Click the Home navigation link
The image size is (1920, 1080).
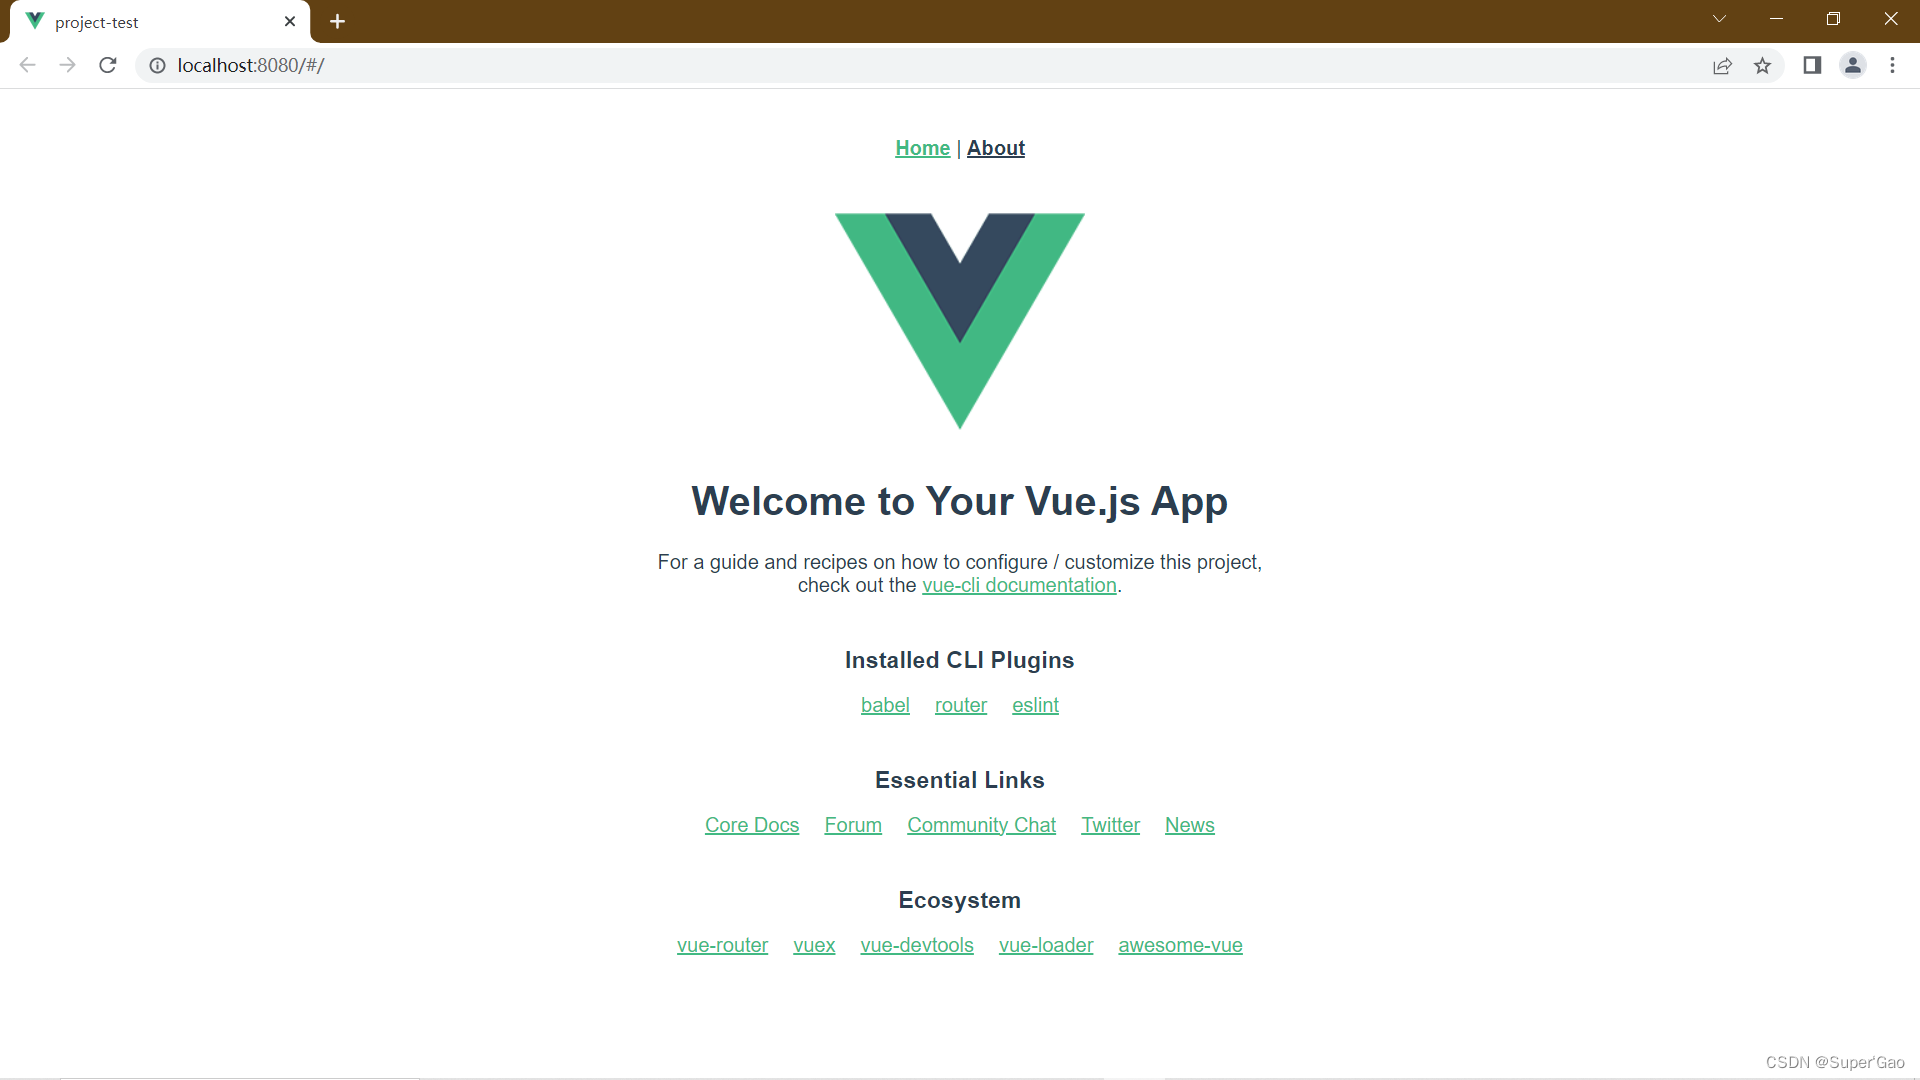(x=922, y=148)
